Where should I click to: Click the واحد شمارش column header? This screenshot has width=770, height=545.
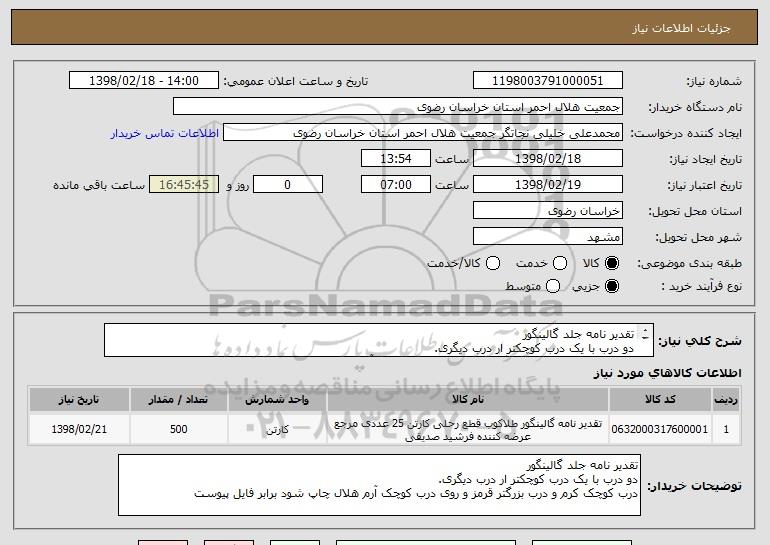tap(277, 400)
